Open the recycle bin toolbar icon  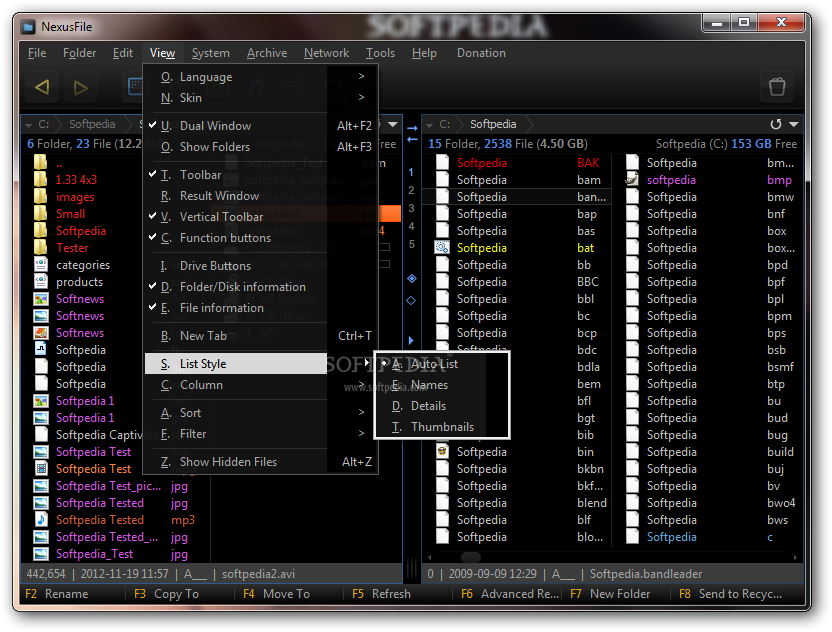(x=777, y=86)
